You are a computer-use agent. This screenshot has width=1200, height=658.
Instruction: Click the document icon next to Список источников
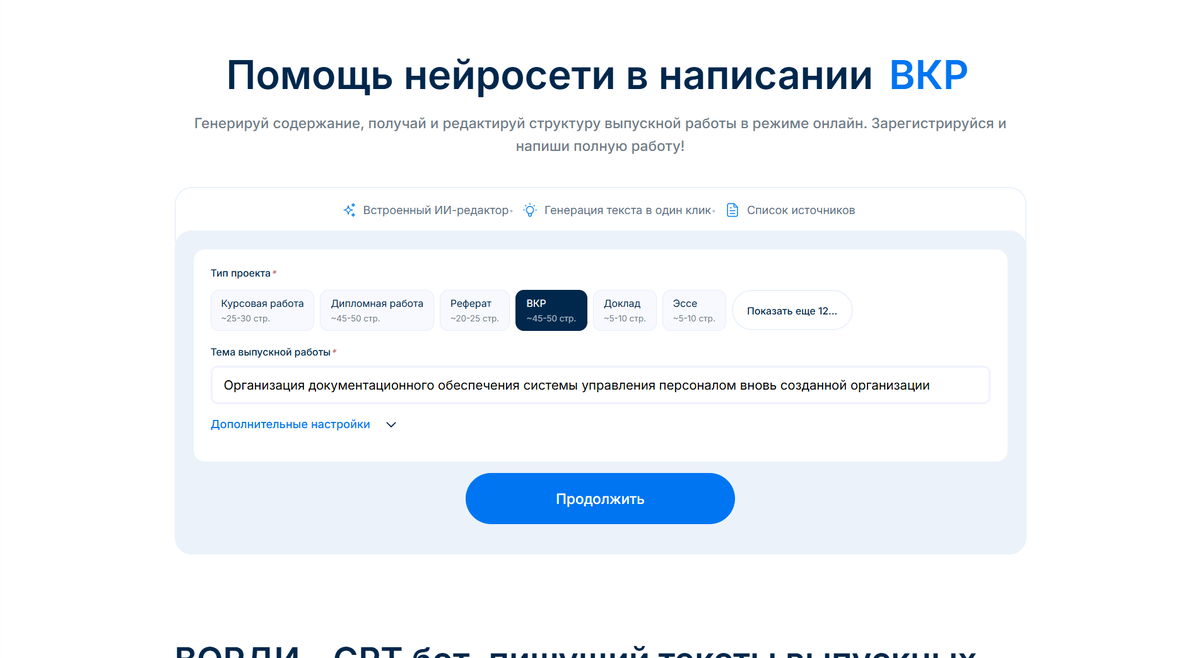click(x=733, y=210)
